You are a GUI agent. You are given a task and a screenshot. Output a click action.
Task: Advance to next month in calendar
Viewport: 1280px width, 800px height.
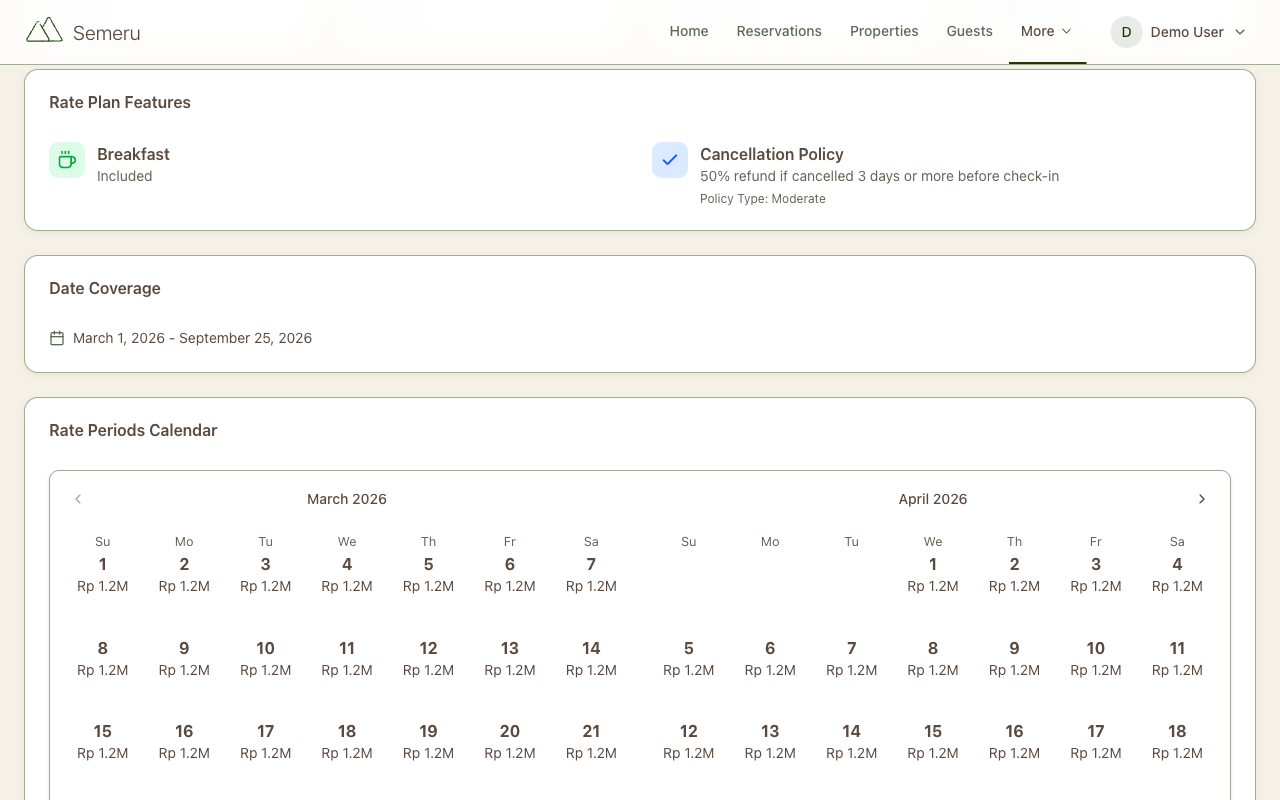1202,499
